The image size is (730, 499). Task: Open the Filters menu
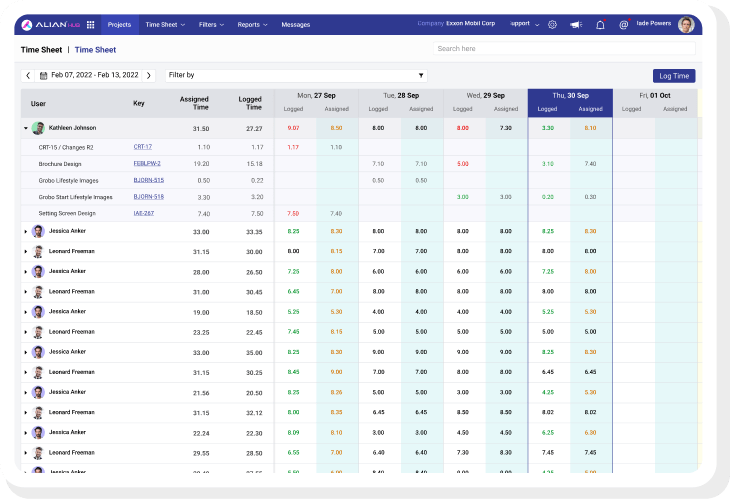211,25
